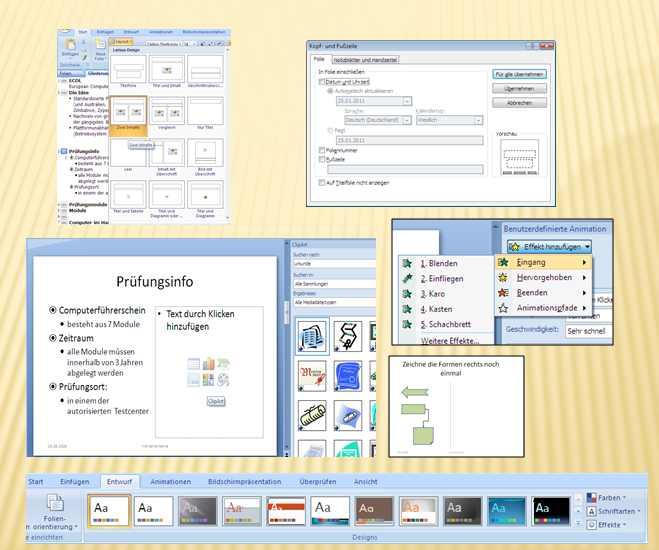Select the Titelfolie layout thumbnail
The image size is (659, 550).
(128, 69)
